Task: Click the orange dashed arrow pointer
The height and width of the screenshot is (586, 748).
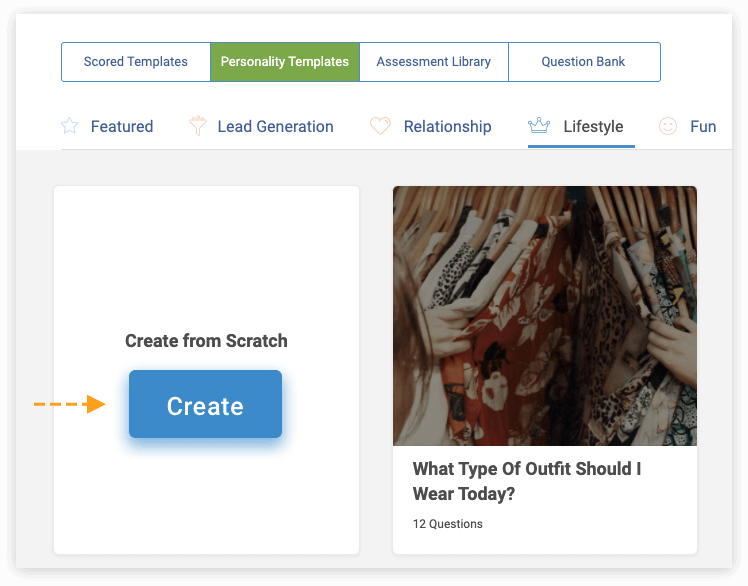Action: click(x=70, y=404)
